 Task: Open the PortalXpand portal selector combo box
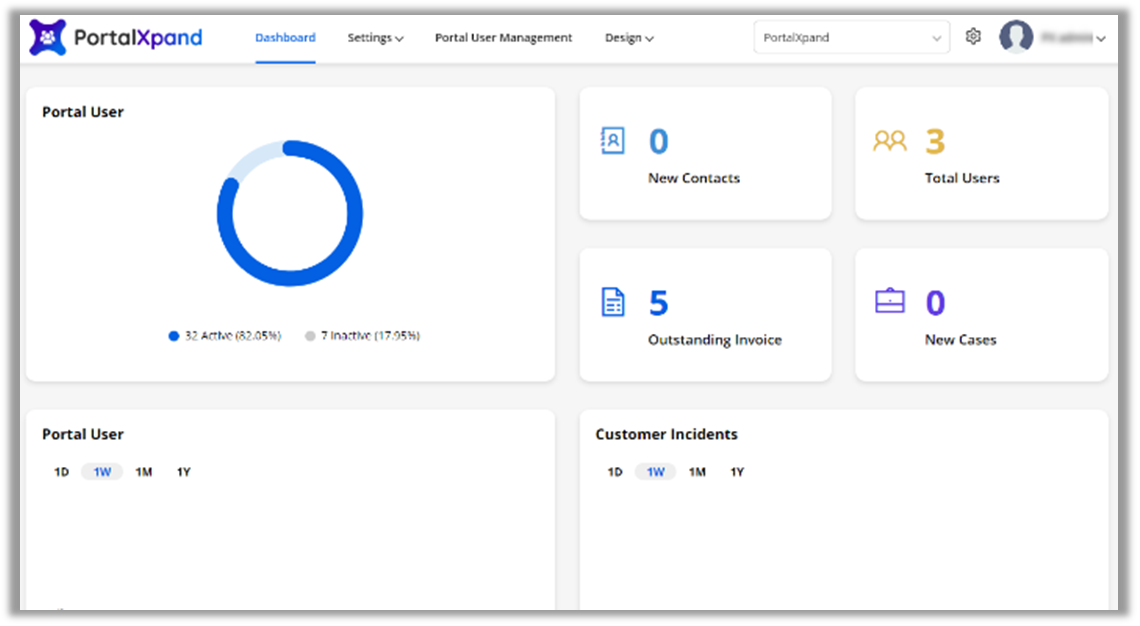(x=851, y=38)
